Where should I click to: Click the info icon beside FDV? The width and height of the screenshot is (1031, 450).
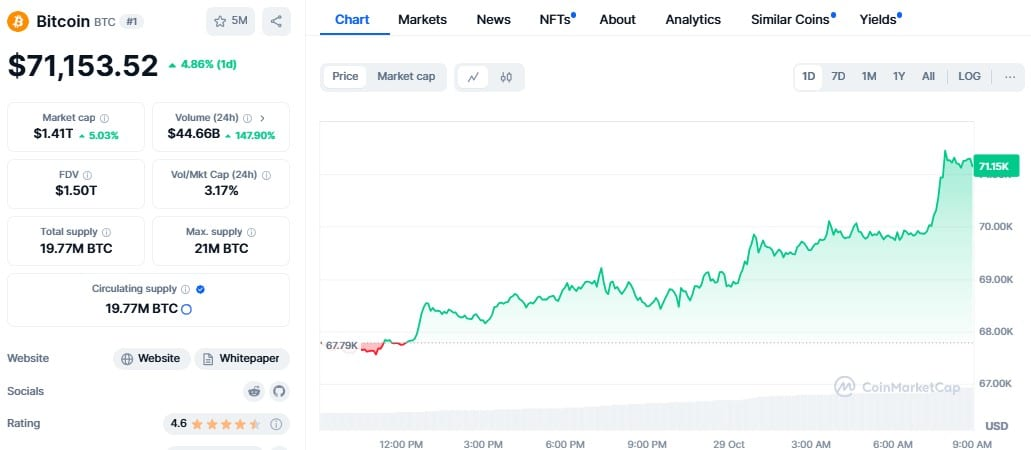(x=87, y=175)
